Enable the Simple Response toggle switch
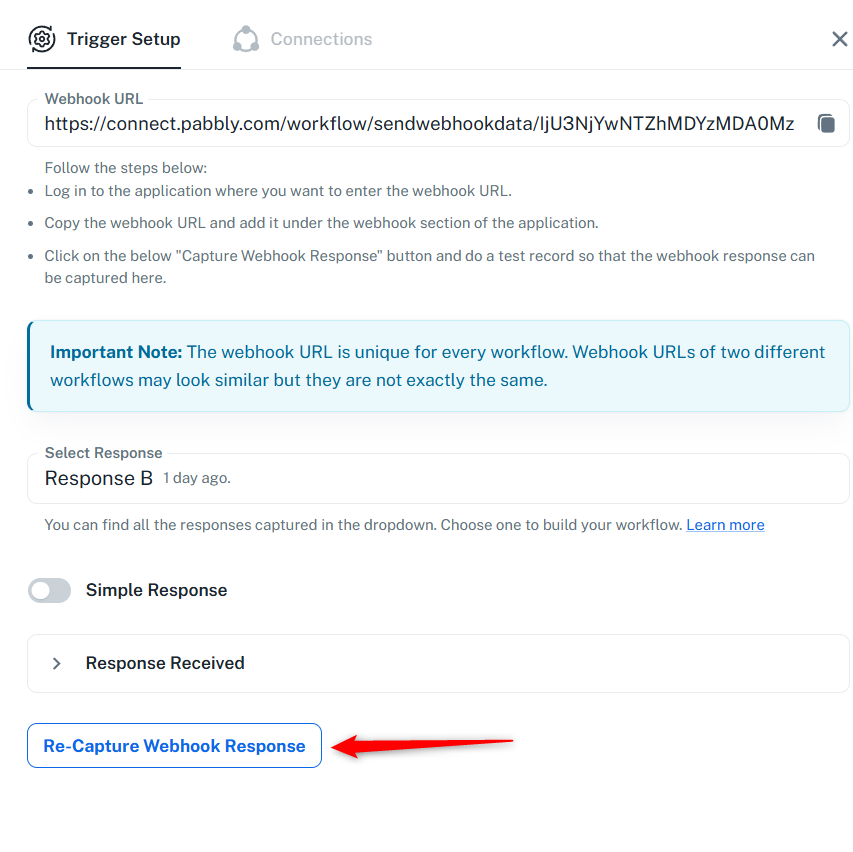The width and height of the screenshot is (853, 852). 50,590
